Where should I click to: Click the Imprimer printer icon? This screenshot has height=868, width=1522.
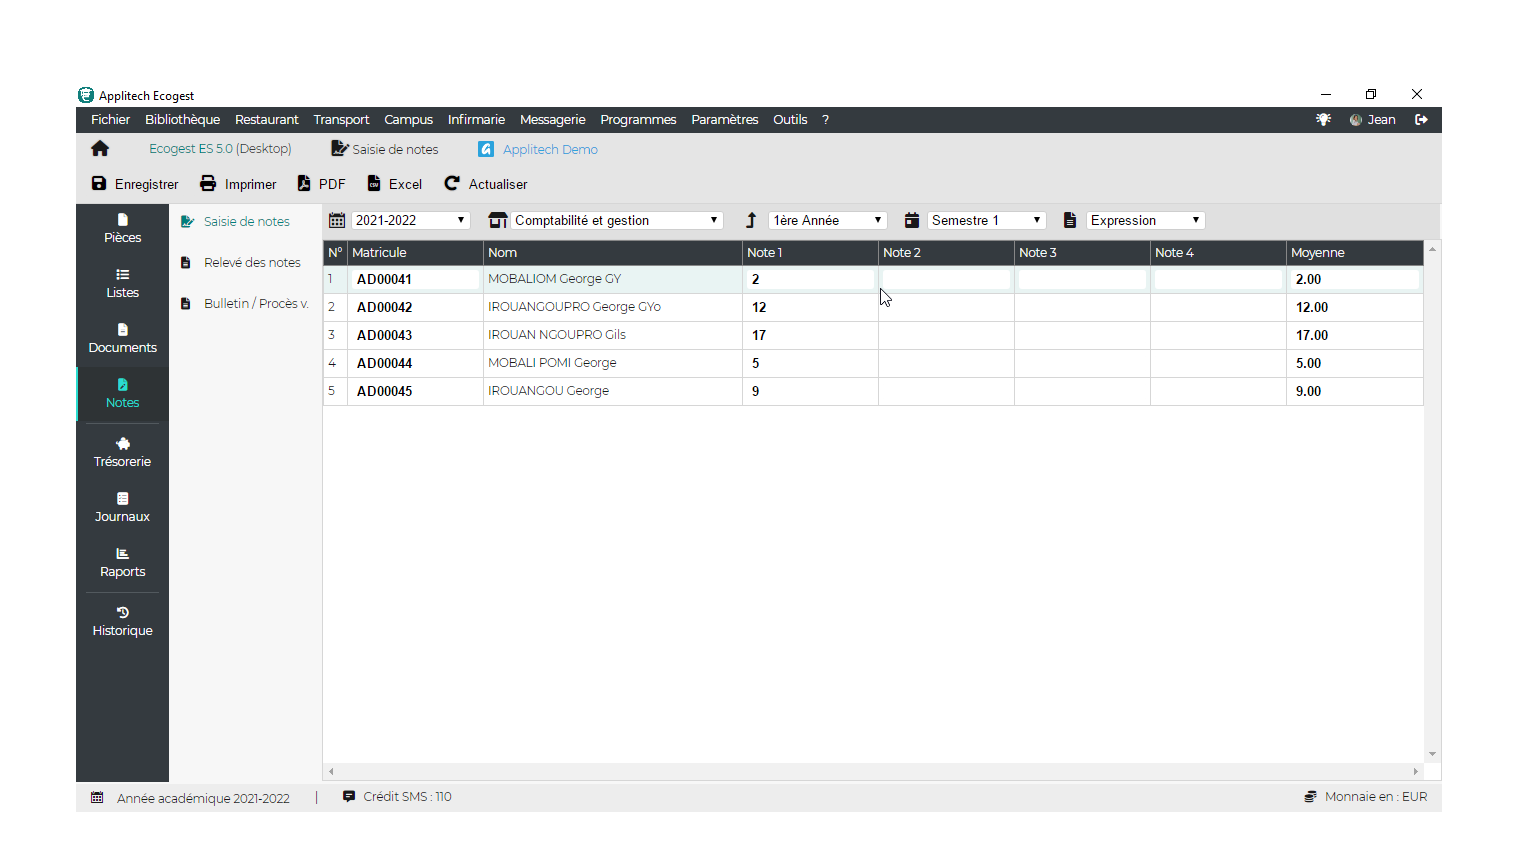point(208,184)
